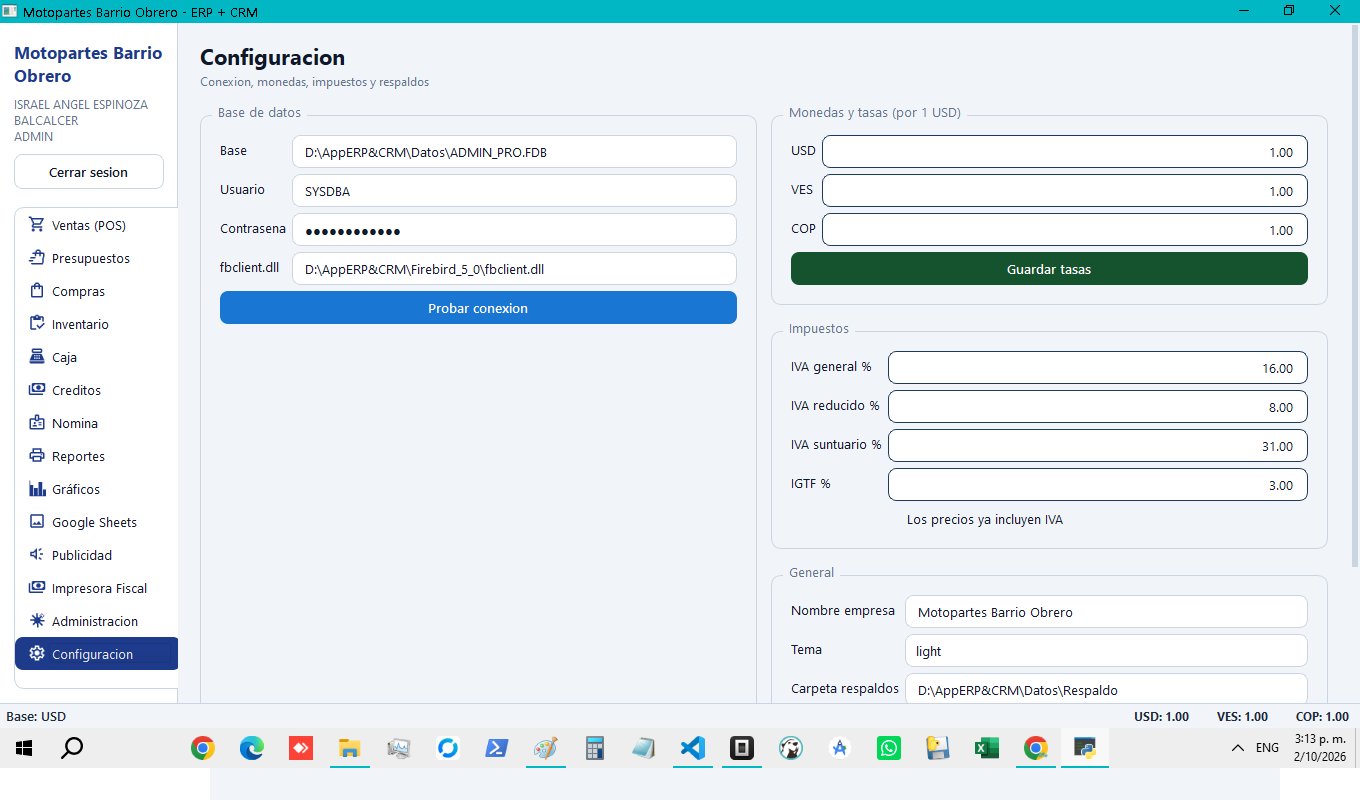Click the Motopartes Barrio Obrero sidebar title
The width and height of the screenshot is (1360, 800).
88,64
